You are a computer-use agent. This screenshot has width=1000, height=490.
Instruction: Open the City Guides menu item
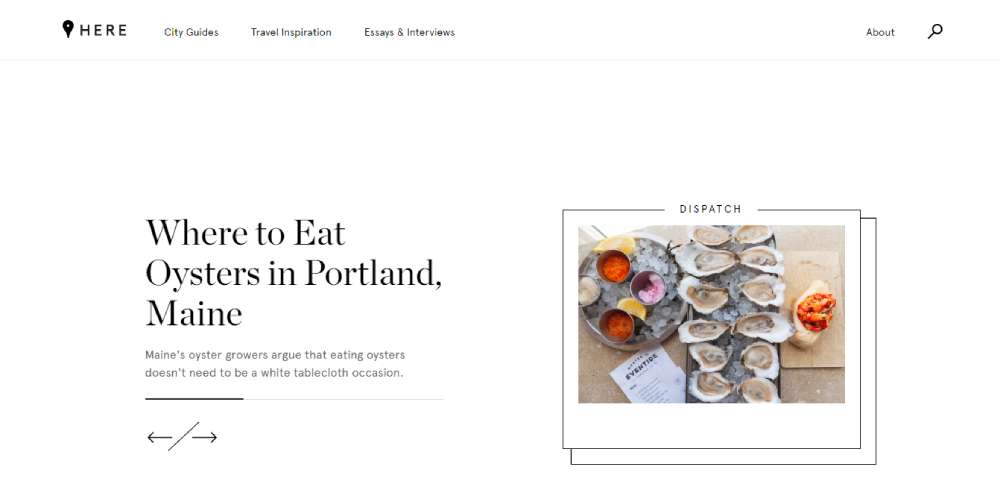click(191, 32)
